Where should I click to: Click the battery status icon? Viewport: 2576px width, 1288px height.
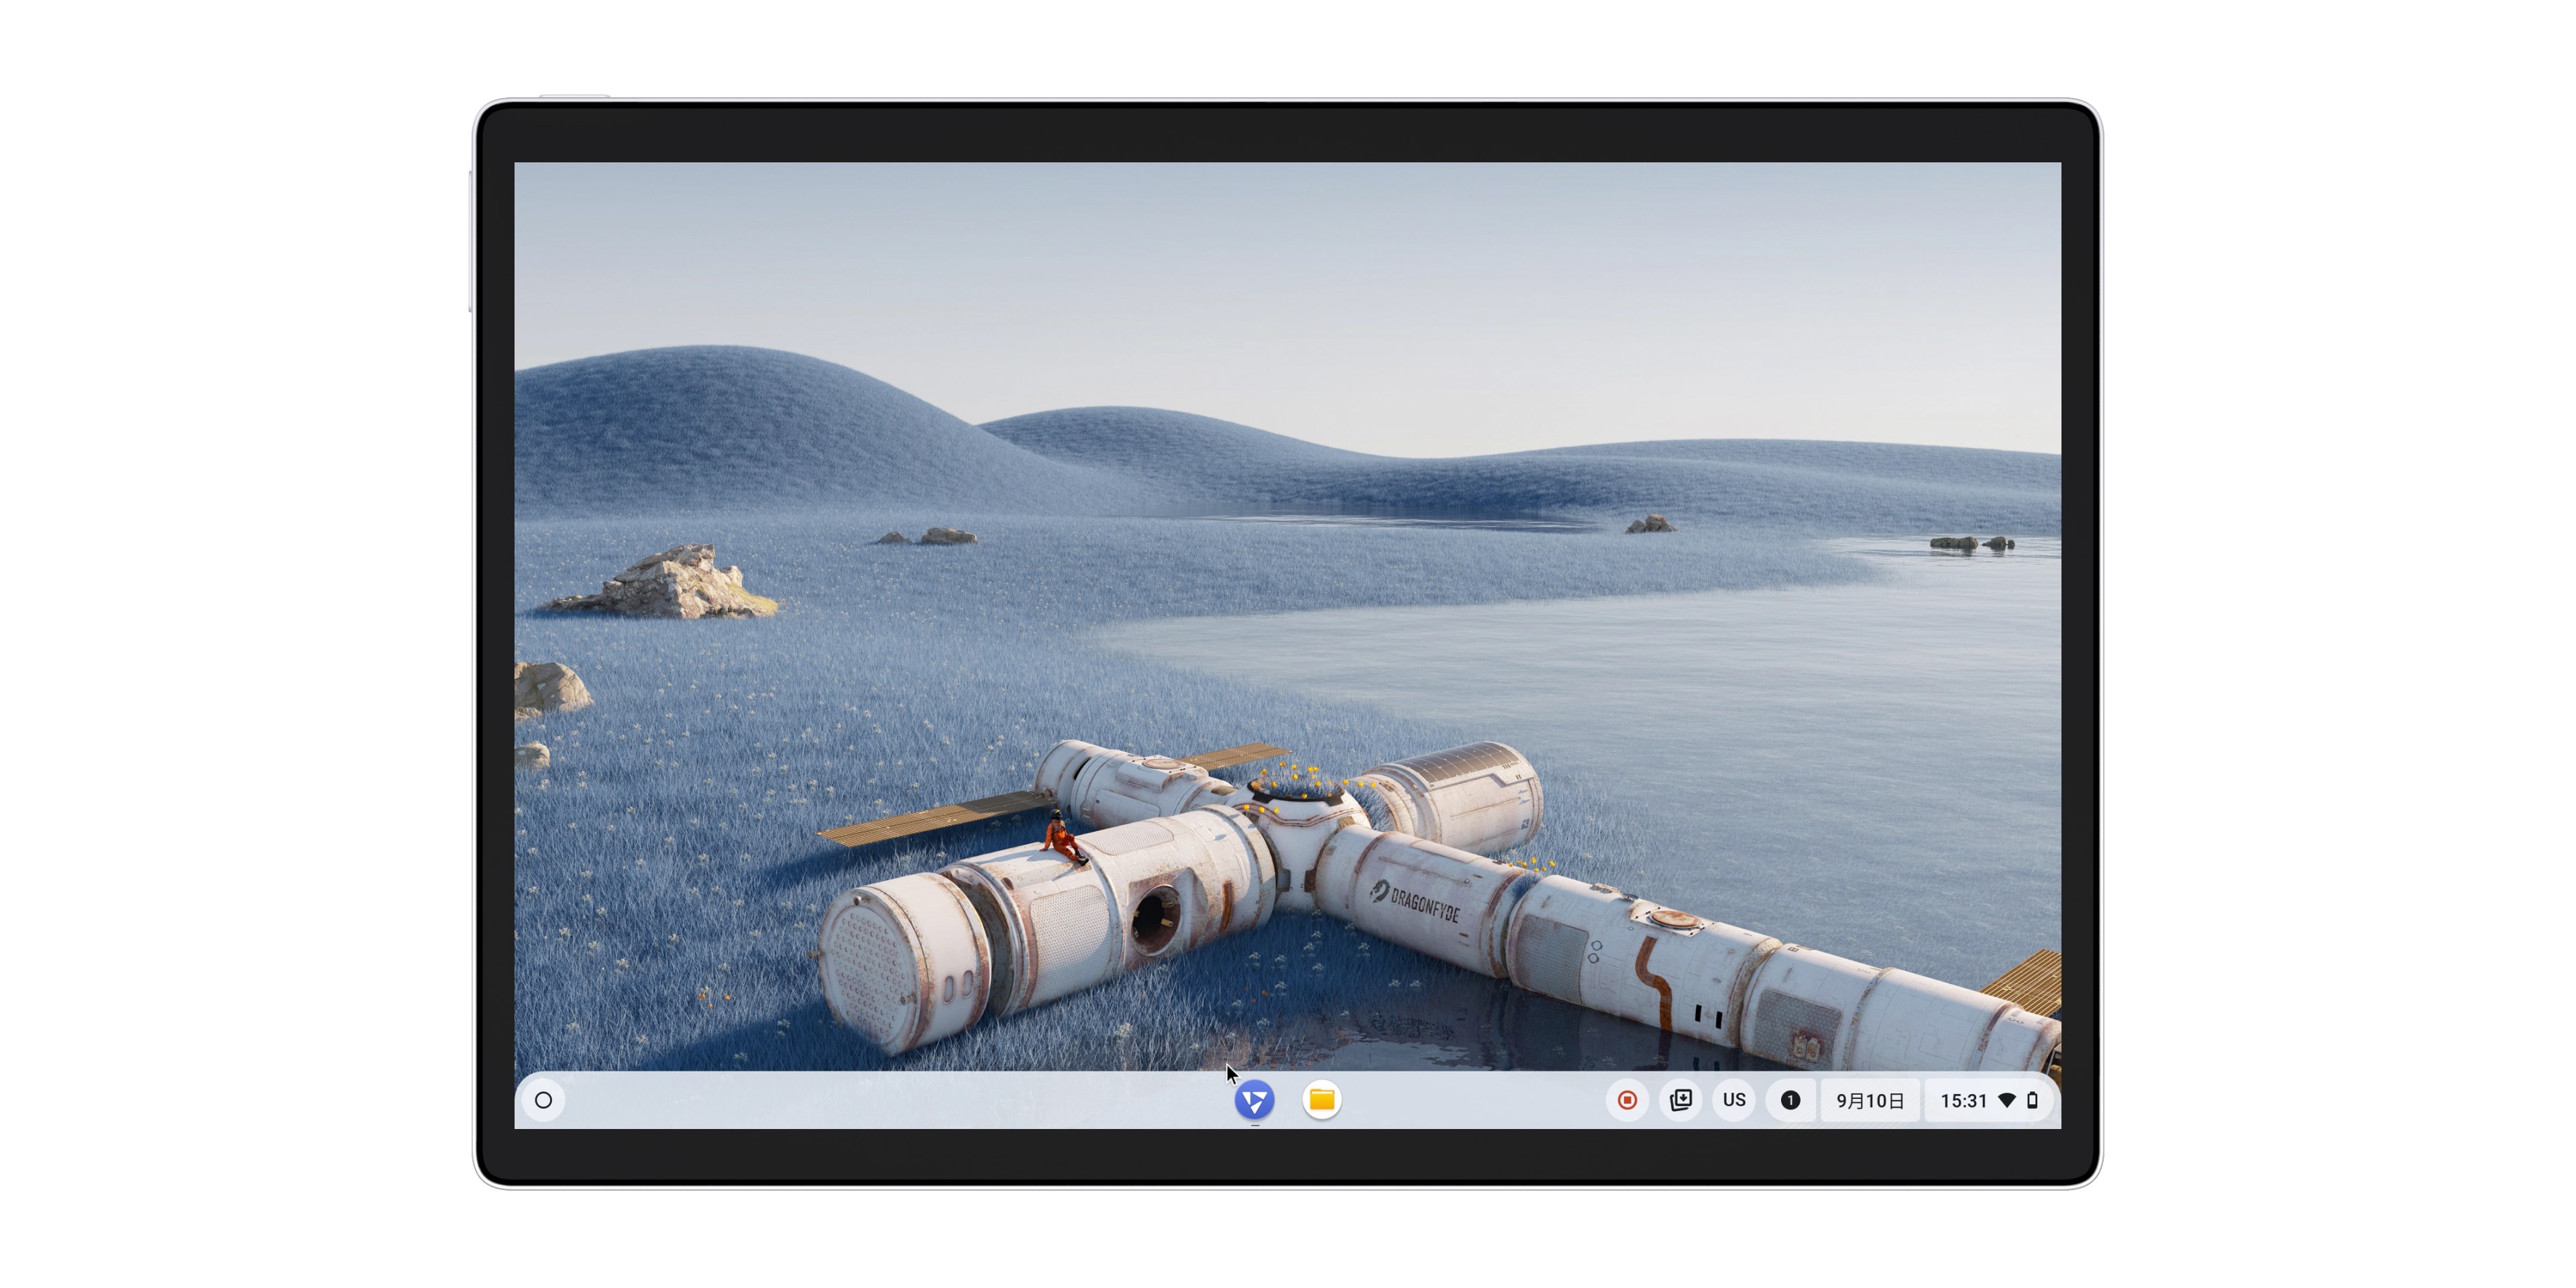2032,1100
